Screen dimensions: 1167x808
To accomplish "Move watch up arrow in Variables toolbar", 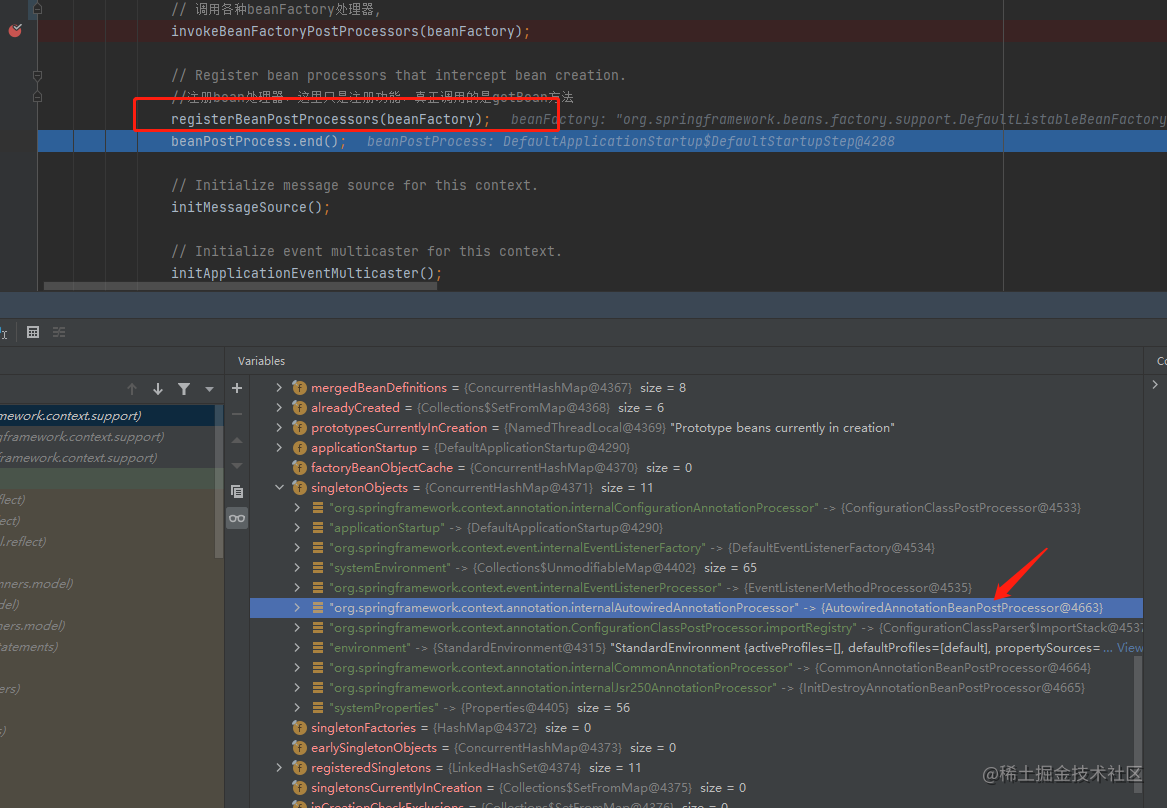I will pyautogui.click(x=237, y=440).
